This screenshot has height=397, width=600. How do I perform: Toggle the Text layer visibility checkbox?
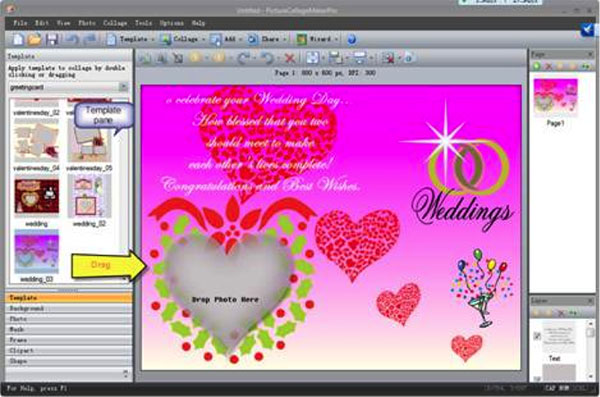(x=537, y=336)
